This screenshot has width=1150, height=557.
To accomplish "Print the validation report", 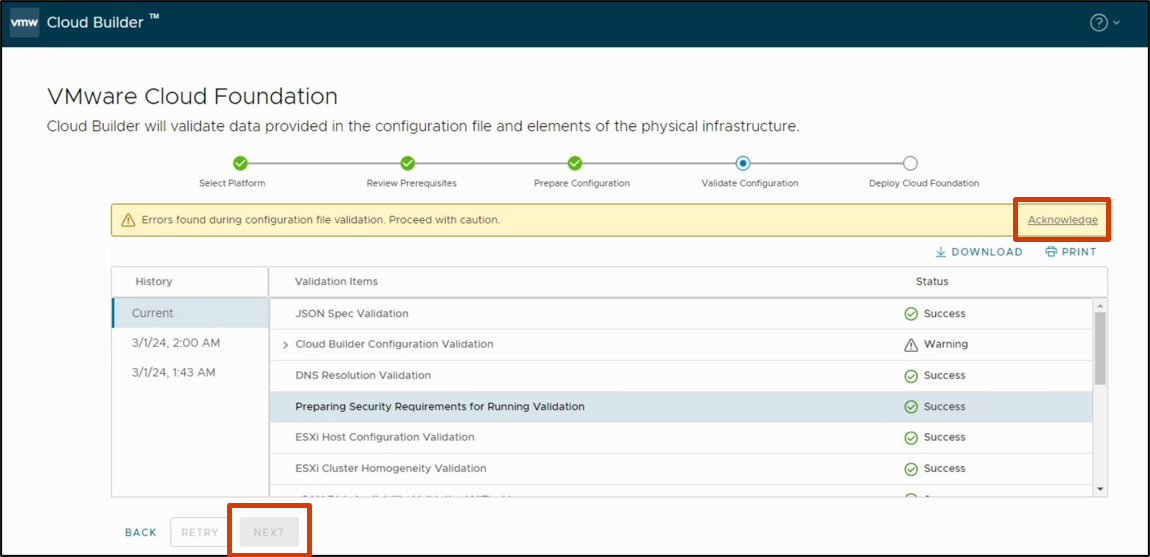I will pos(1071,252).
